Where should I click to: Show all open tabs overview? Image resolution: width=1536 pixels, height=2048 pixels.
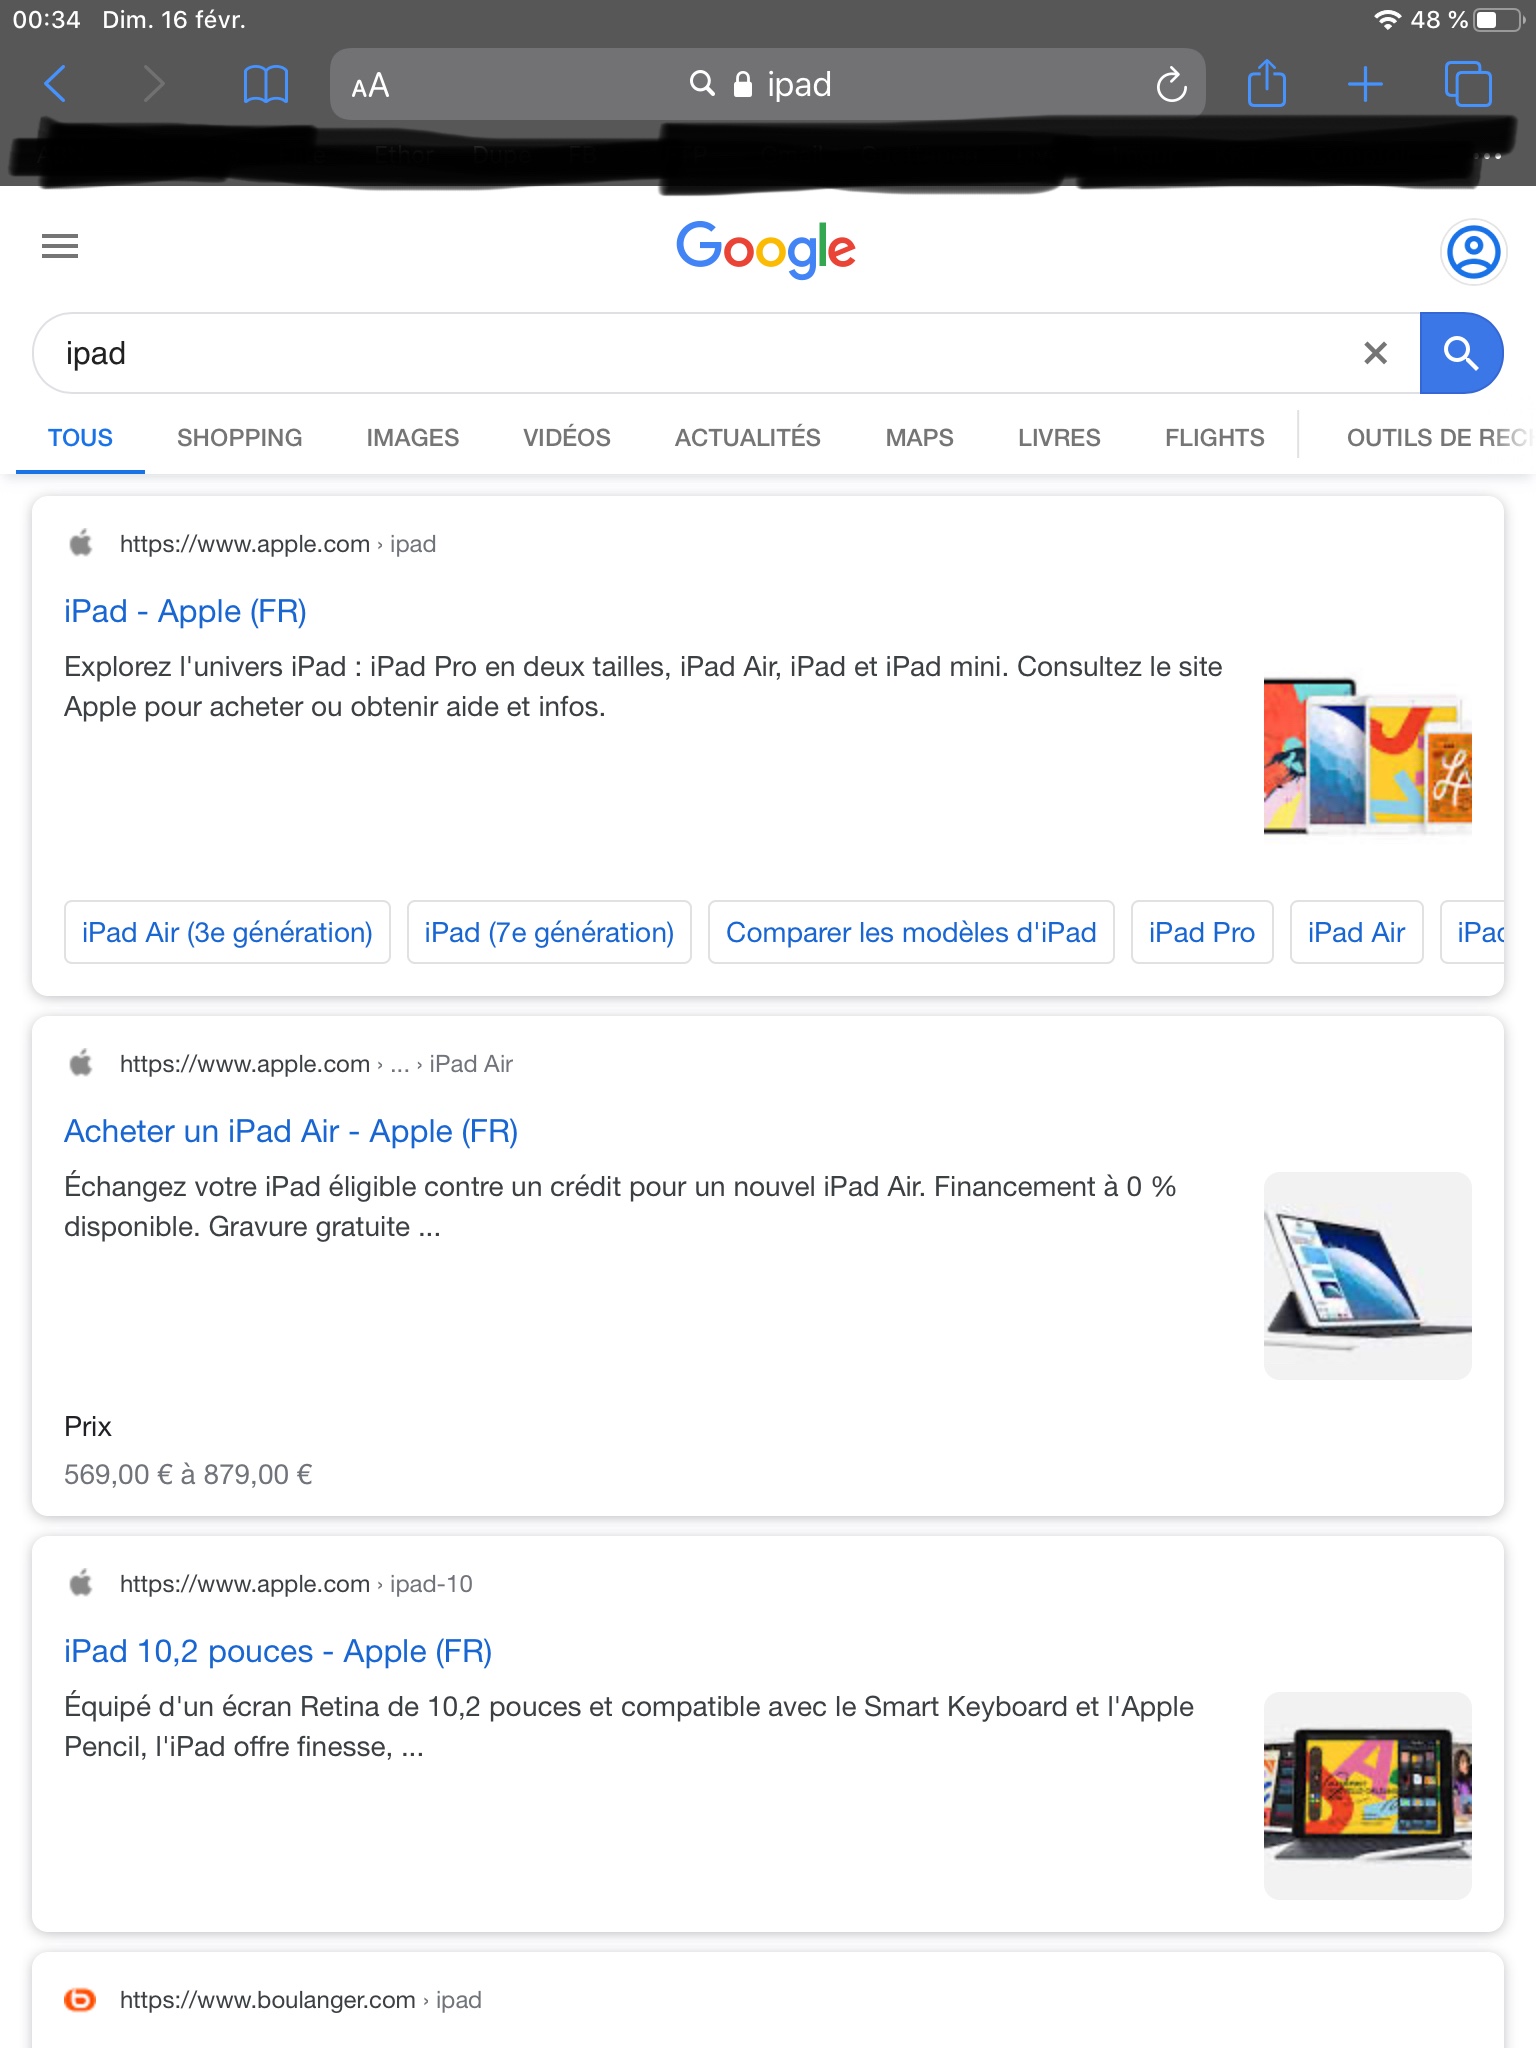[x=1468, y=84]
